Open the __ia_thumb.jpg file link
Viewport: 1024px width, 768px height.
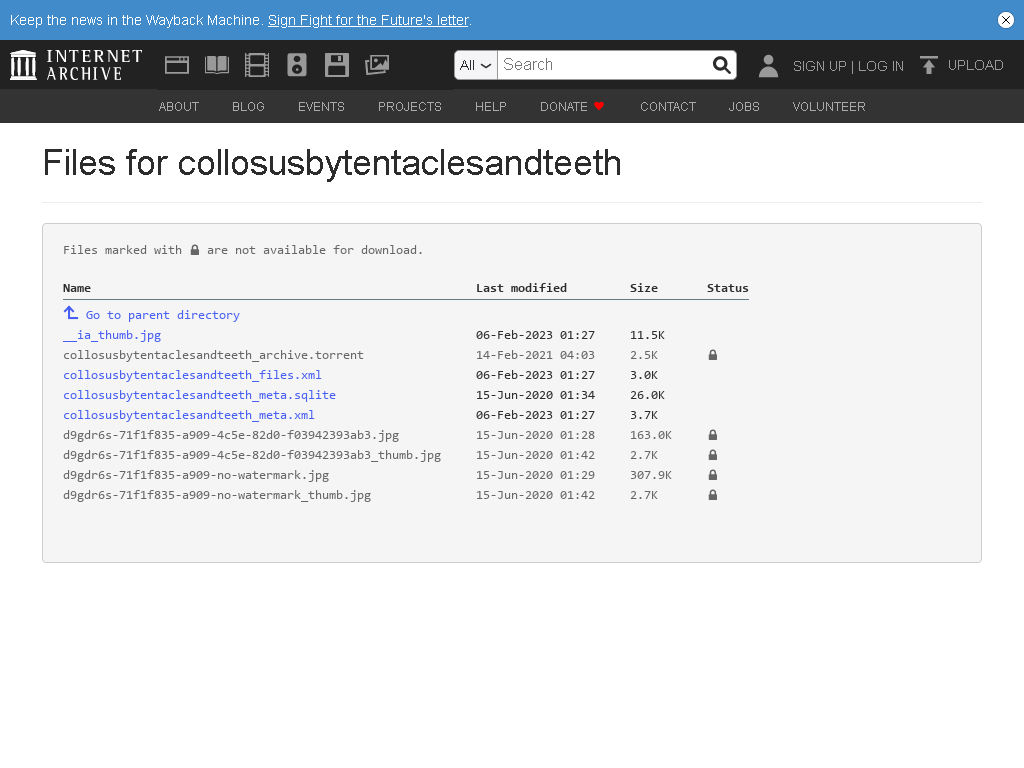tap(112, 335)
